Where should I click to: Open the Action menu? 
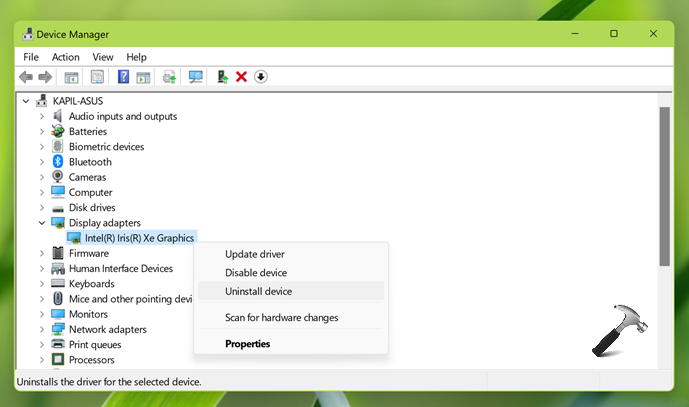tap(65, 57)
